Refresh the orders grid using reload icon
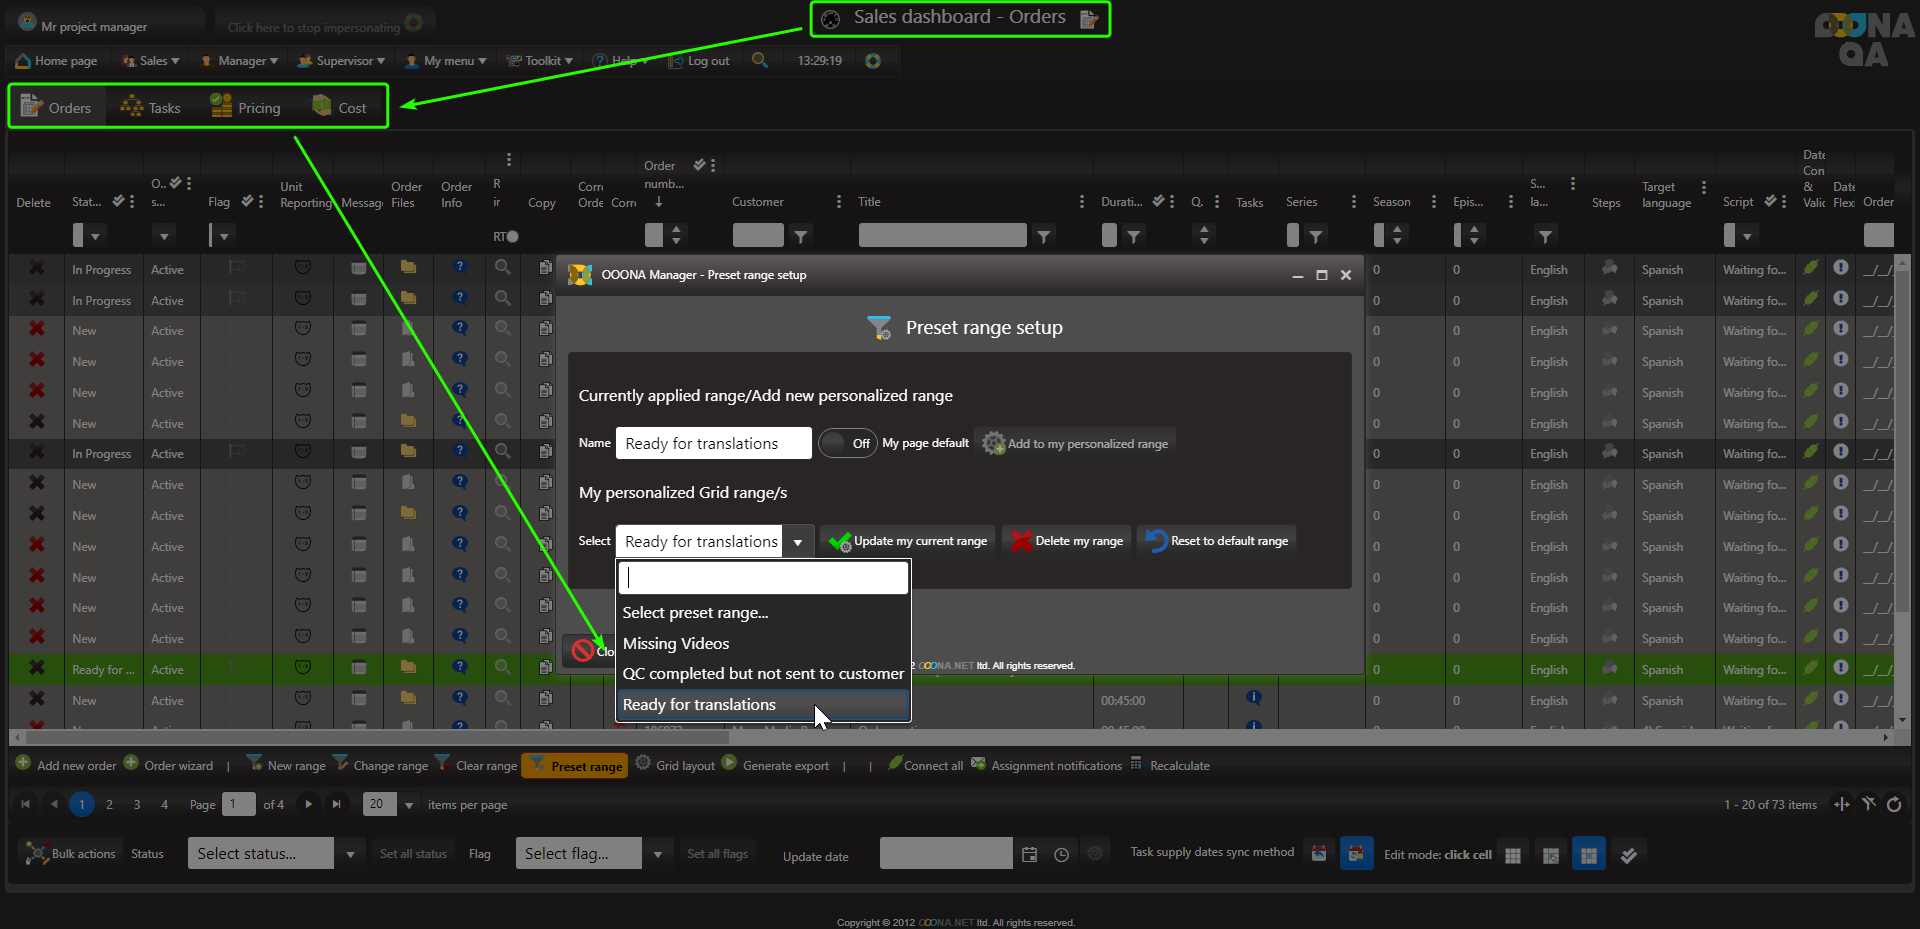 [1894, 804]
